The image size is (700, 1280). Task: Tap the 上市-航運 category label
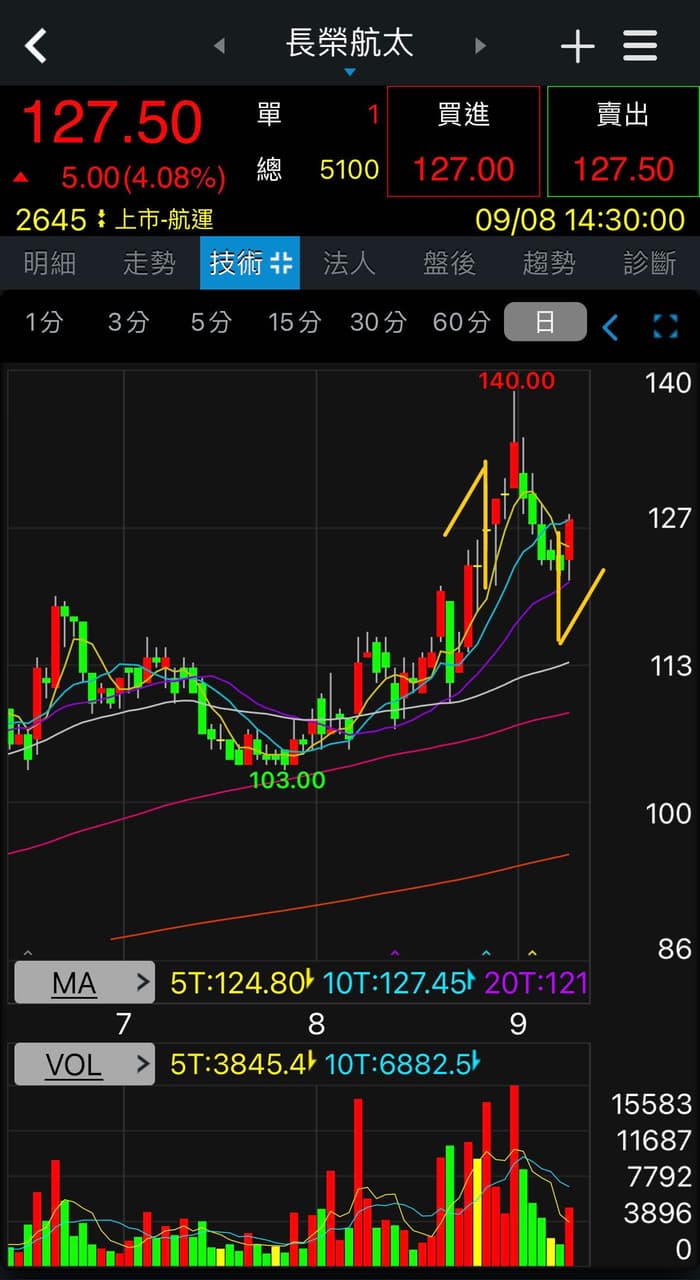164,219
